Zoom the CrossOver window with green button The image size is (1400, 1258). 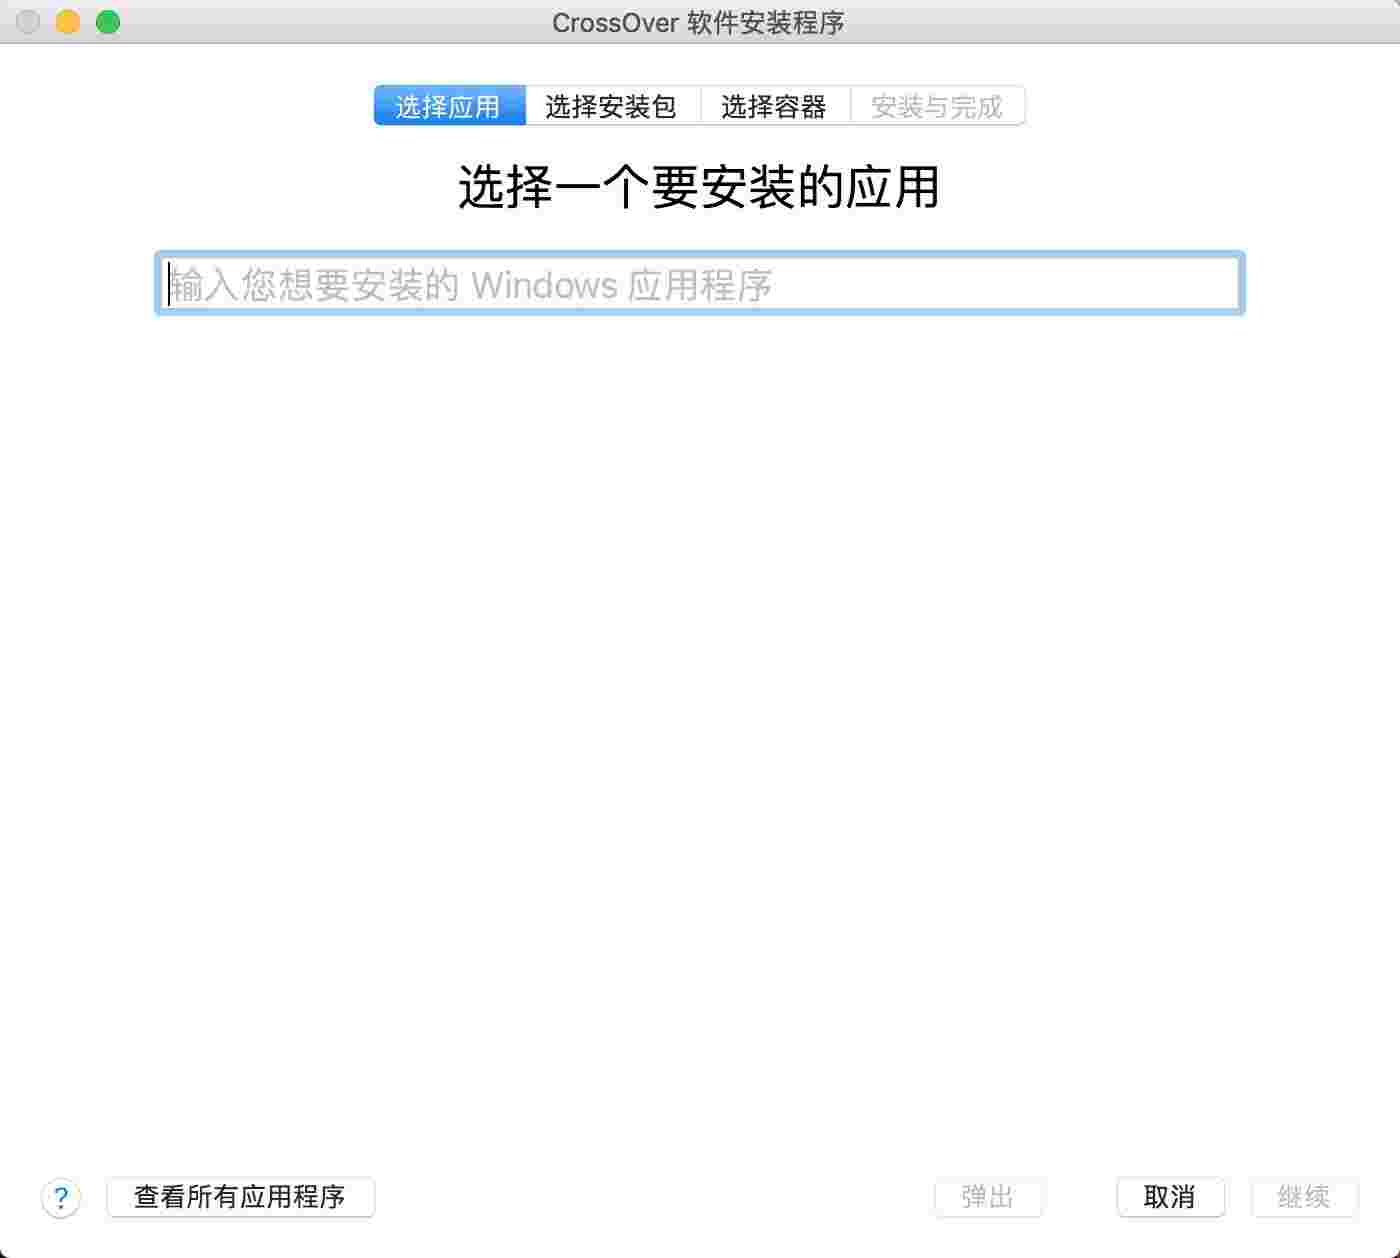pos(108,22)
